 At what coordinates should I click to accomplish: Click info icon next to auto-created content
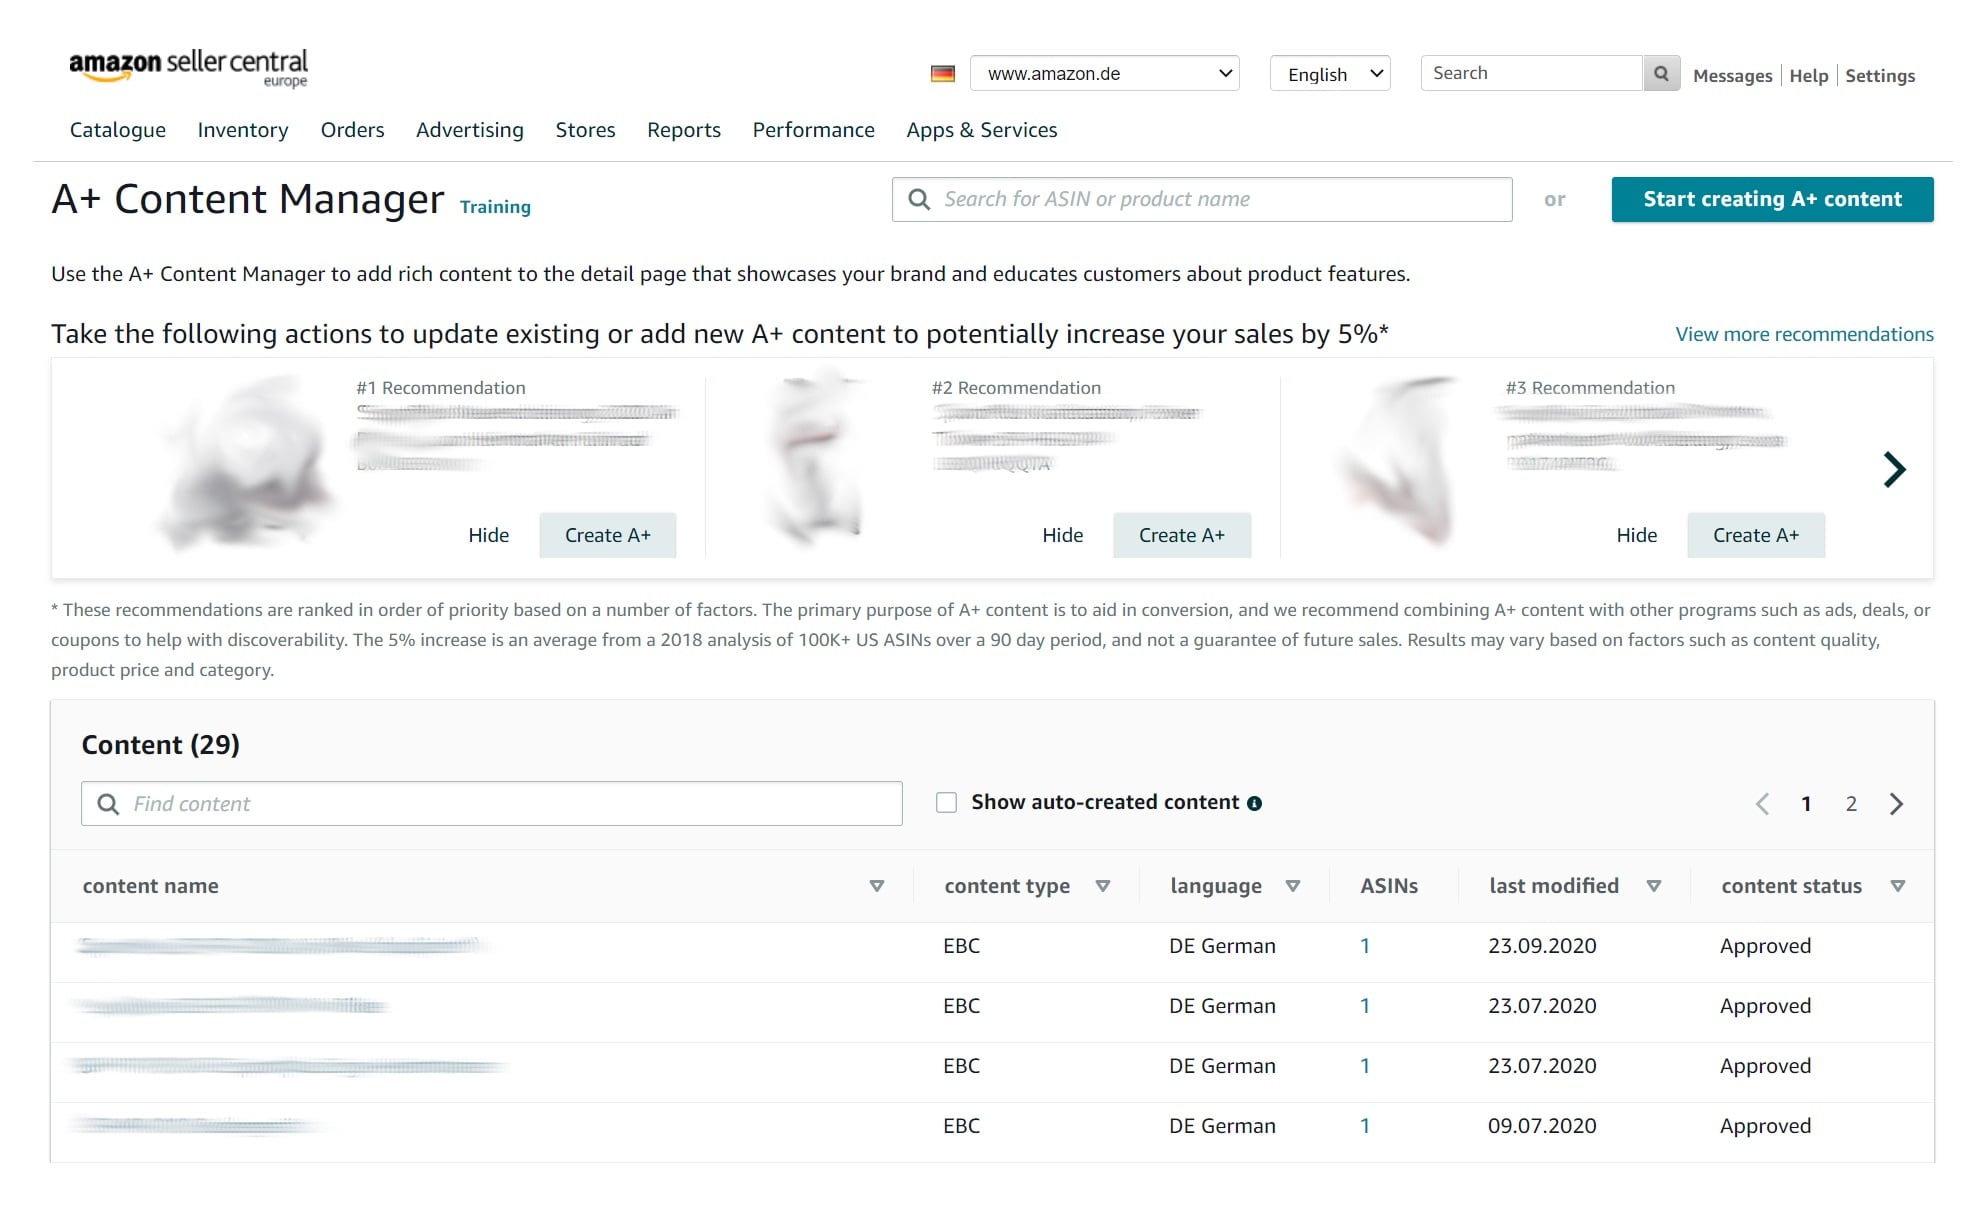(1254, 803)
